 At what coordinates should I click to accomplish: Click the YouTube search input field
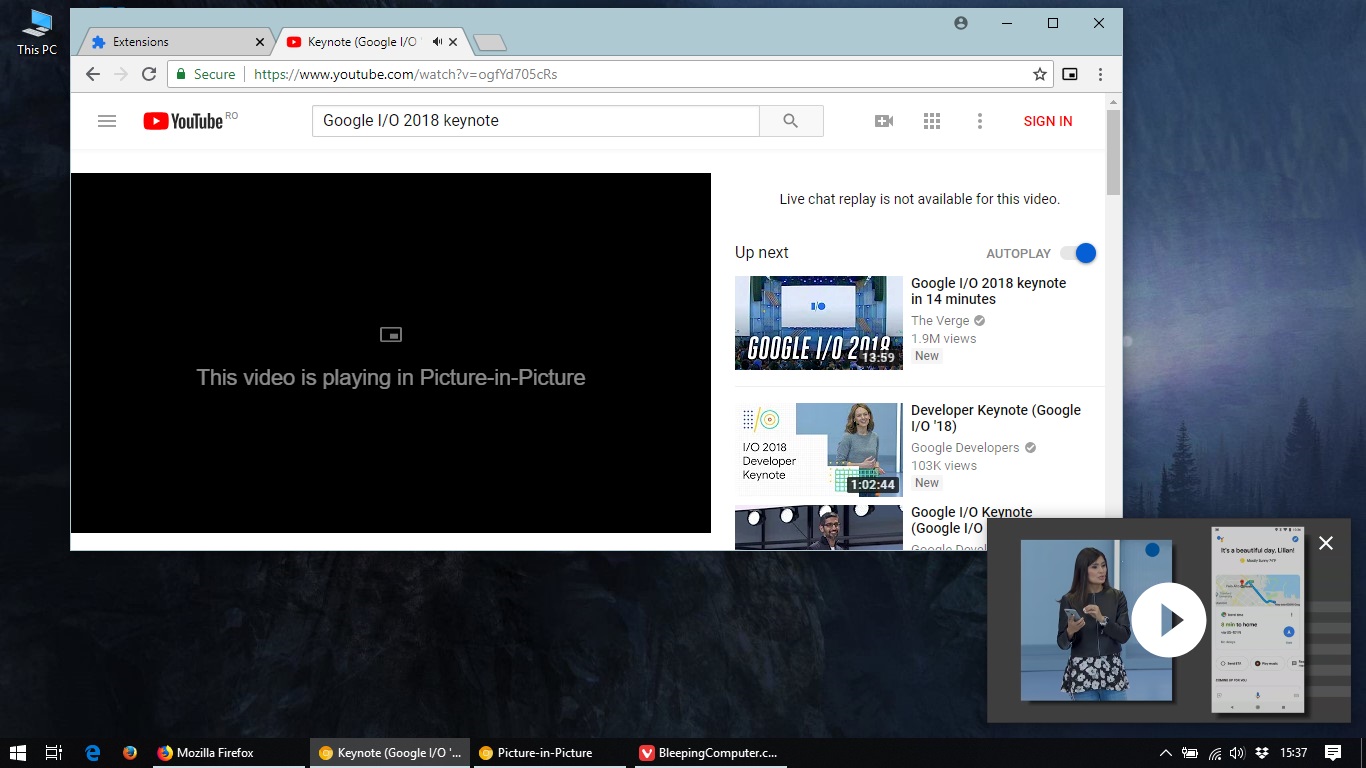(x=536, y=121)
